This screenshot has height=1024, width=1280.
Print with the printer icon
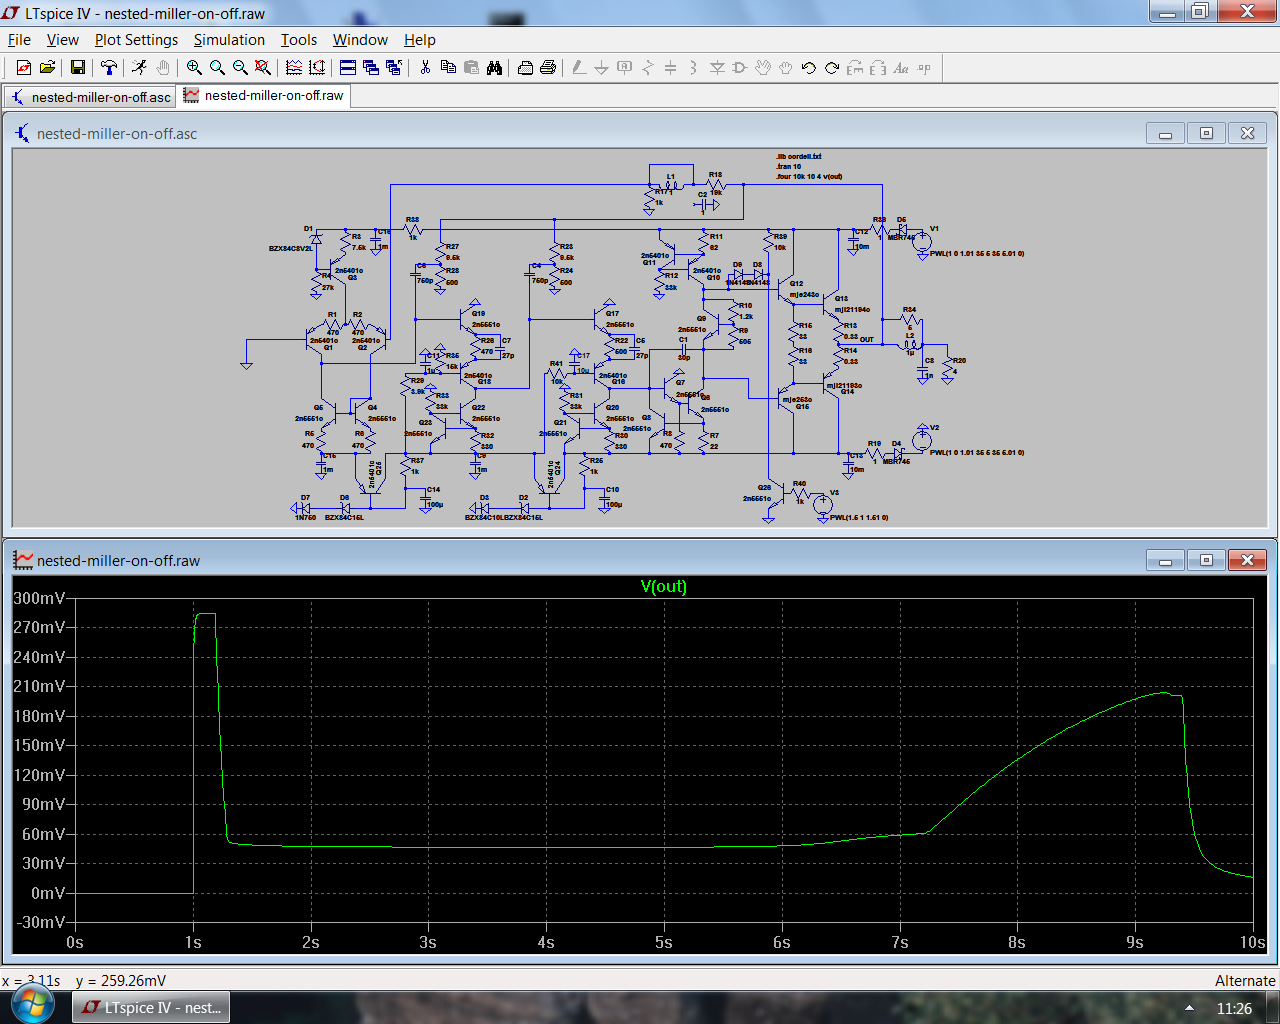(x=548, y=68)
